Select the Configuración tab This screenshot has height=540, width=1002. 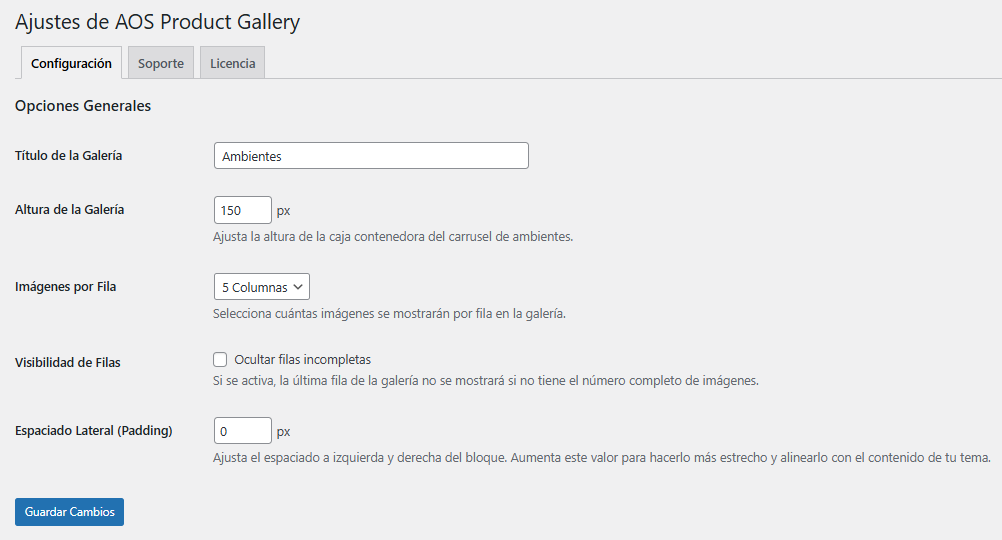[71, 63]
